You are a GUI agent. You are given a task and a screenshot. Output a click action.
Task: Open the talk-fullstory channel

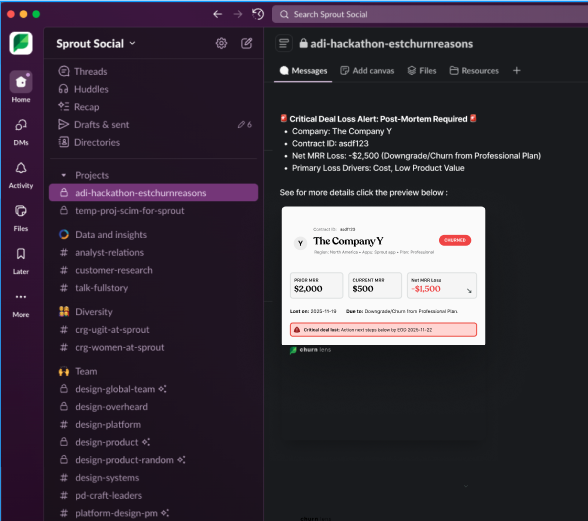[x=154, y=288]
